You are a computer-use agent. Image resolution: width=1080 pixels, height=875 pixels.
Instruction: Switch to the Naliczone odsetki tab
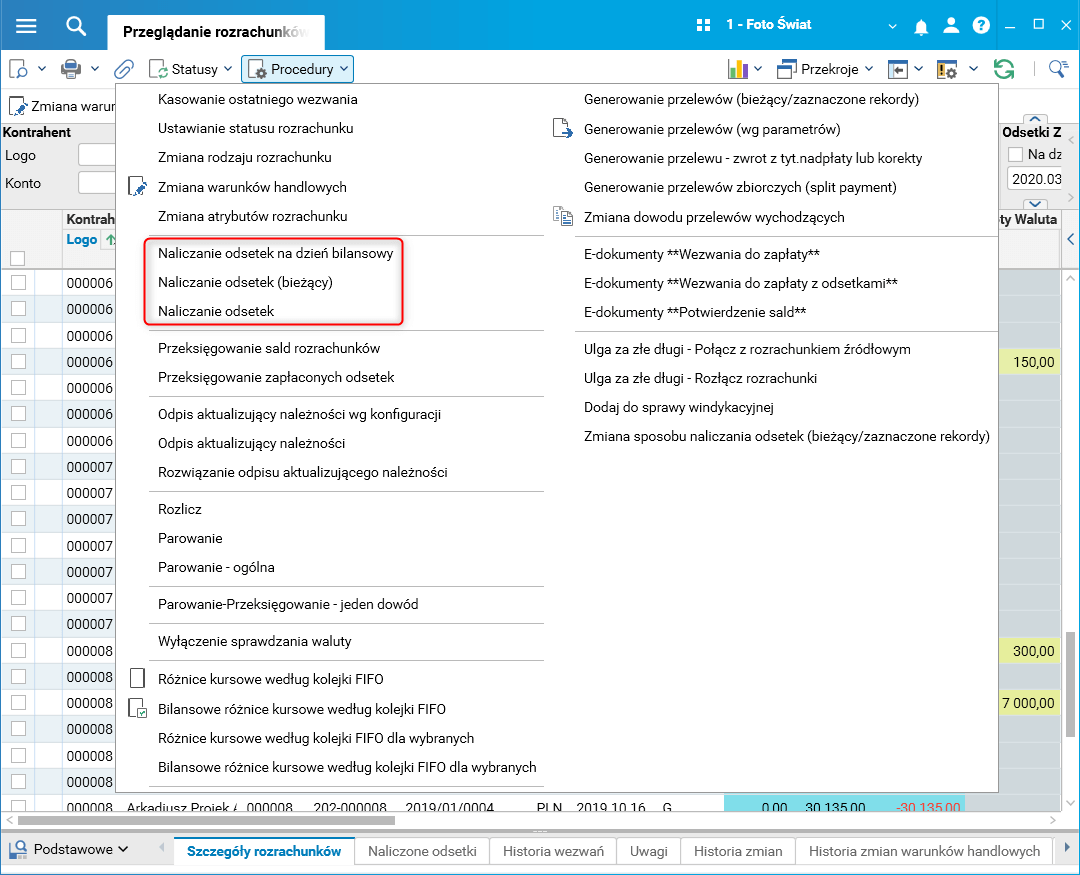coord(422,851)
